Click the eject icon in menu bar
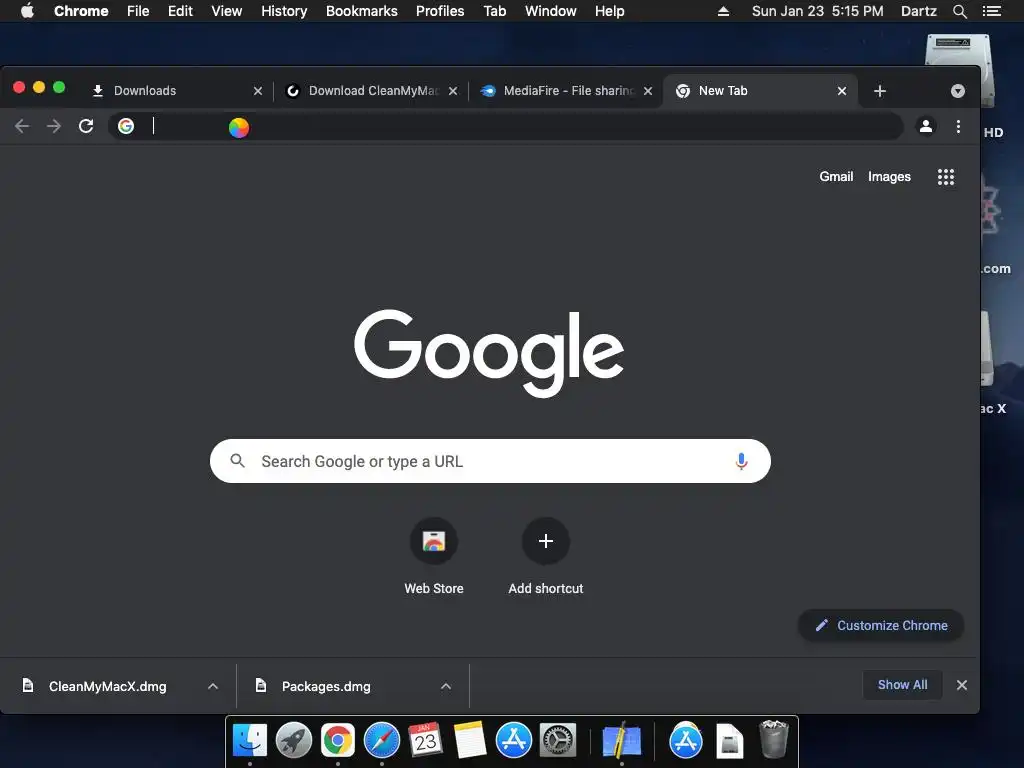The image size is (1024, 768). (723, 11)
